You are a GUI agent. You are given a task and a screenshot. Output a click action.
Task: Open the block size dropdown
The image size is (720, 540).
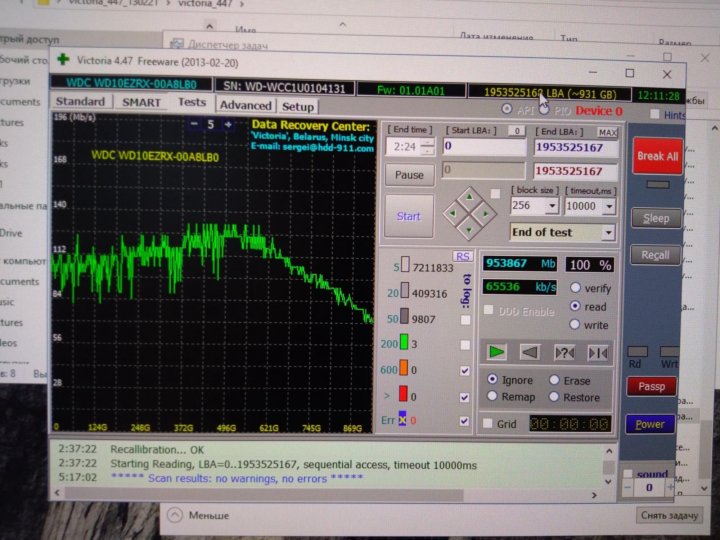pyautogui.click(x=551, y=206)
